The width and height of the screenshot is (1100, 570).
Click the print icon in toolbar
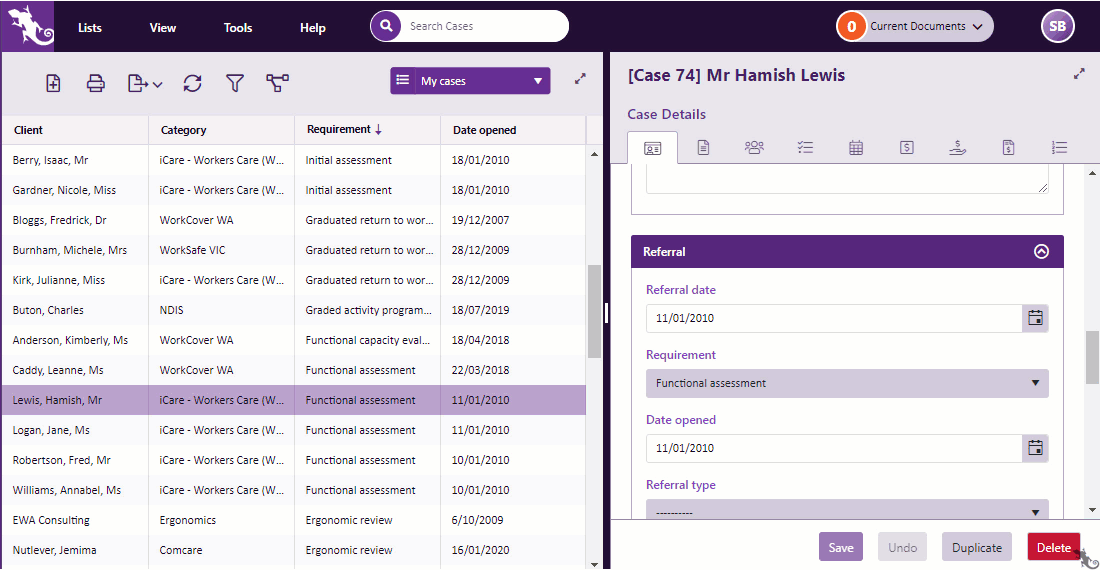(x=95, y=83)
